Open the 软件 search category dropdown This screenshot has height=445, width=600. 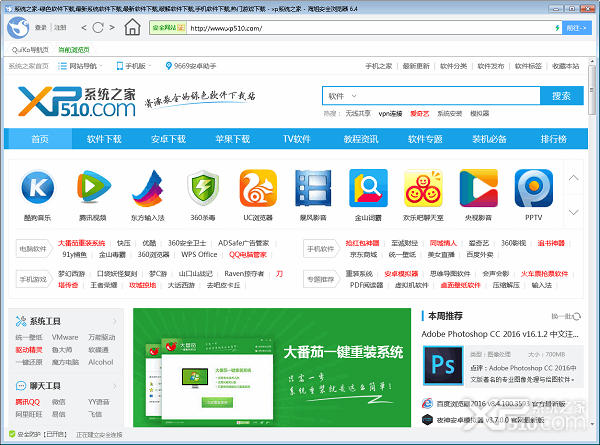[342, 96]
